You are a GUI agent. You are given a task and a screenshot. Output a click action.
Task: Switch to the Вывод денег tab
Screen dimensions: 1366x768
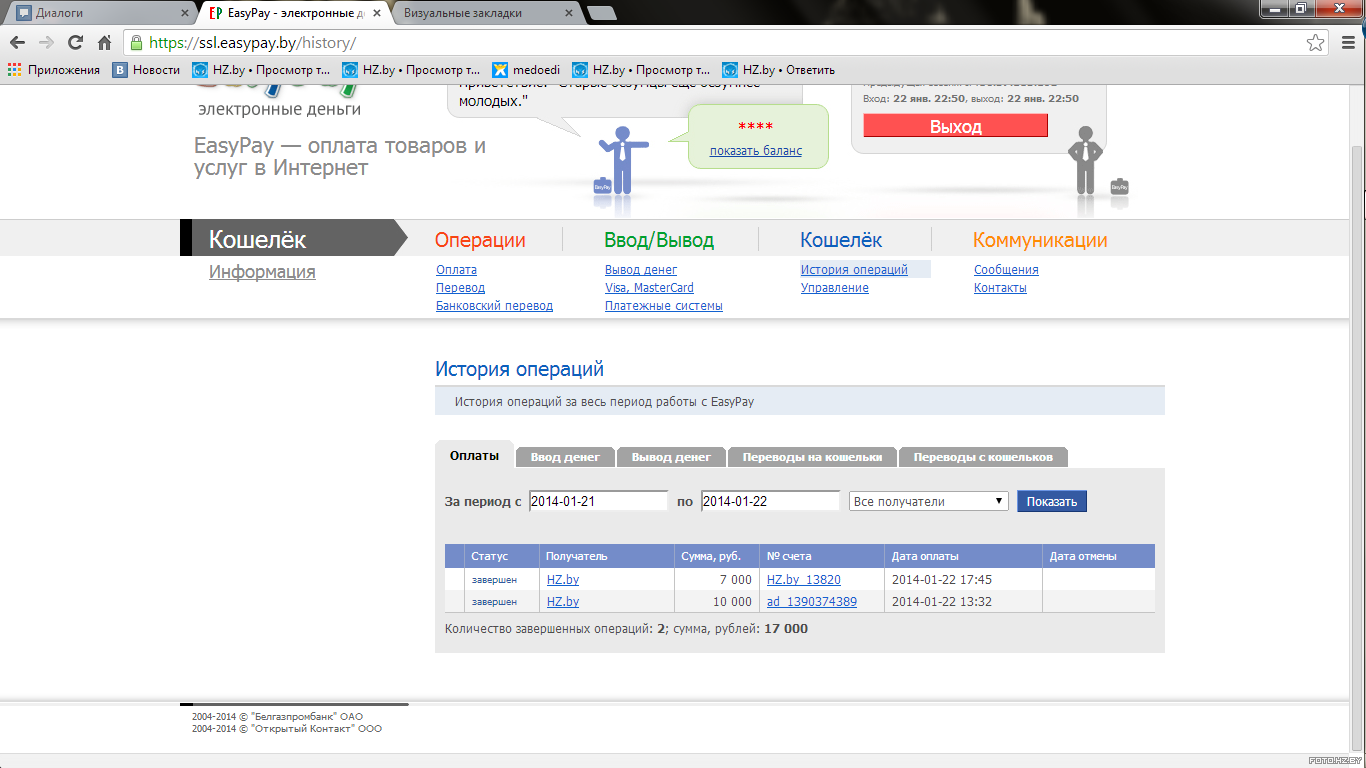coord(671,457)
